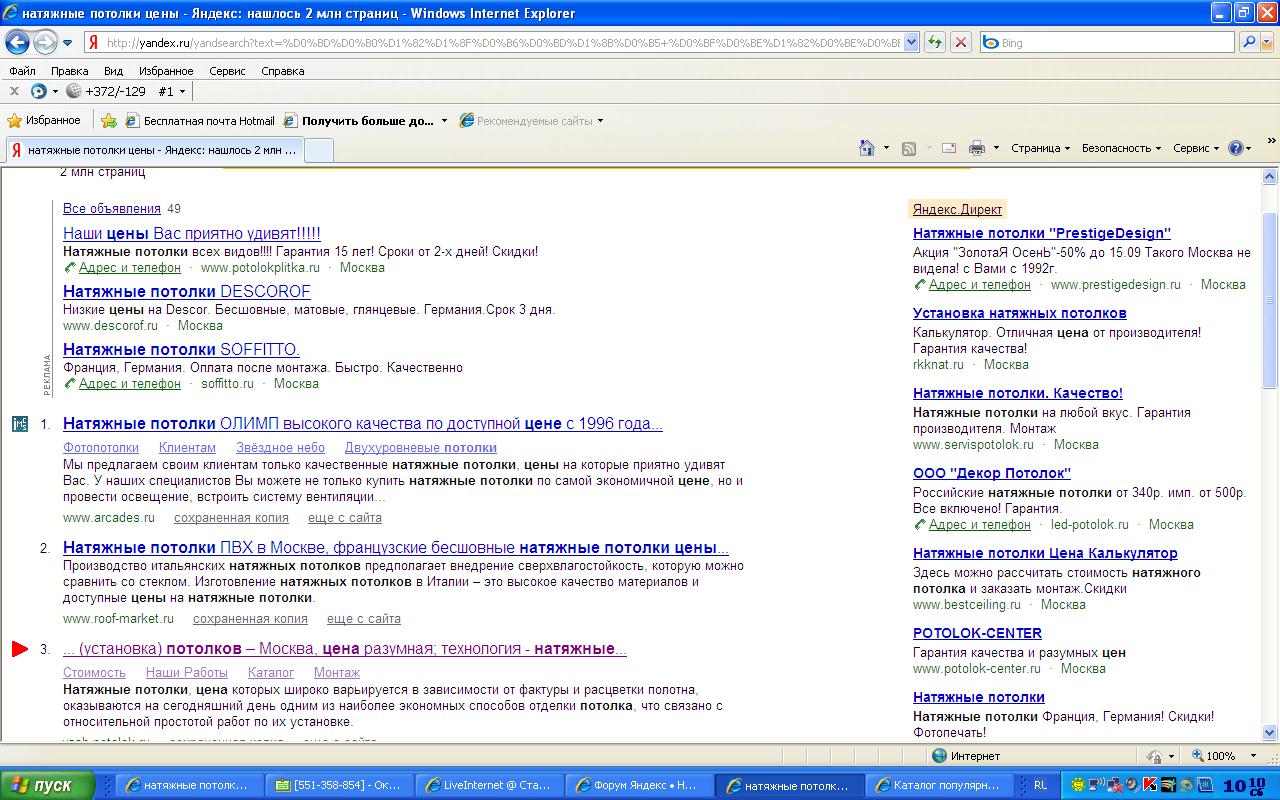
Task: Open the POTOLOK-CENTER ad link
Action: coord(977,633)
